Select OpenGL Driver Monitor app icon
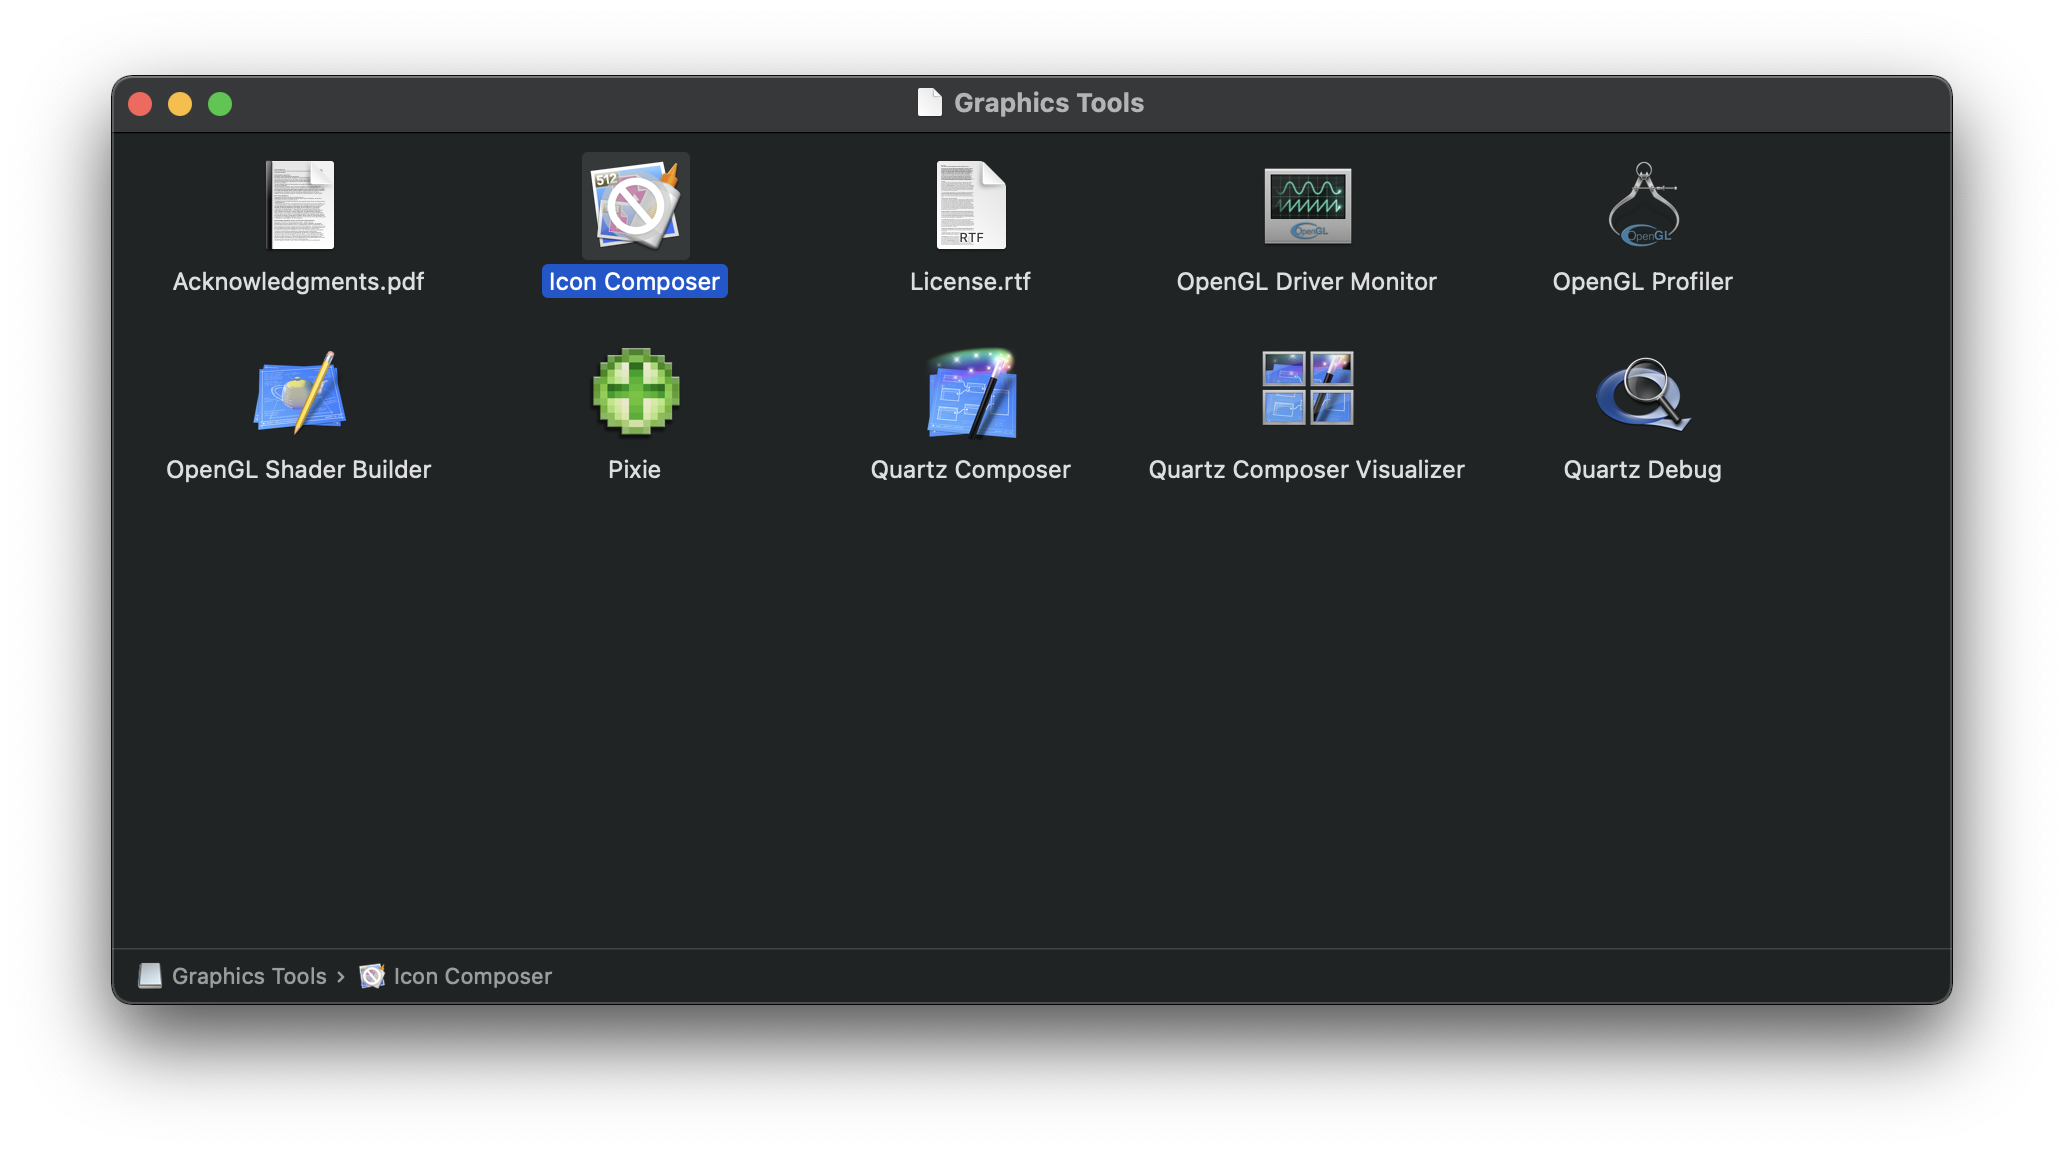 click(1307, 205)
